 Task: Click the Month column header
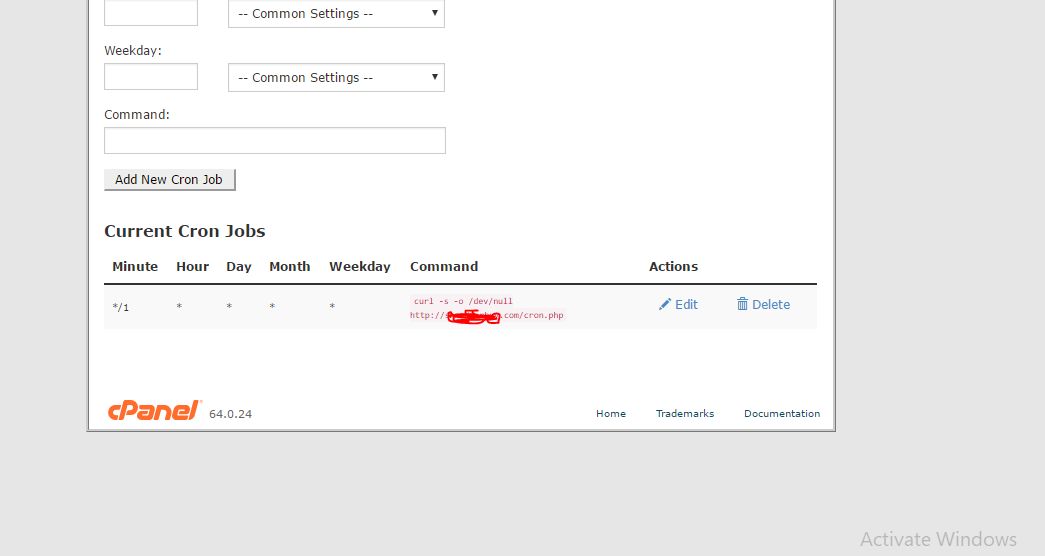[x=290, y=267]
